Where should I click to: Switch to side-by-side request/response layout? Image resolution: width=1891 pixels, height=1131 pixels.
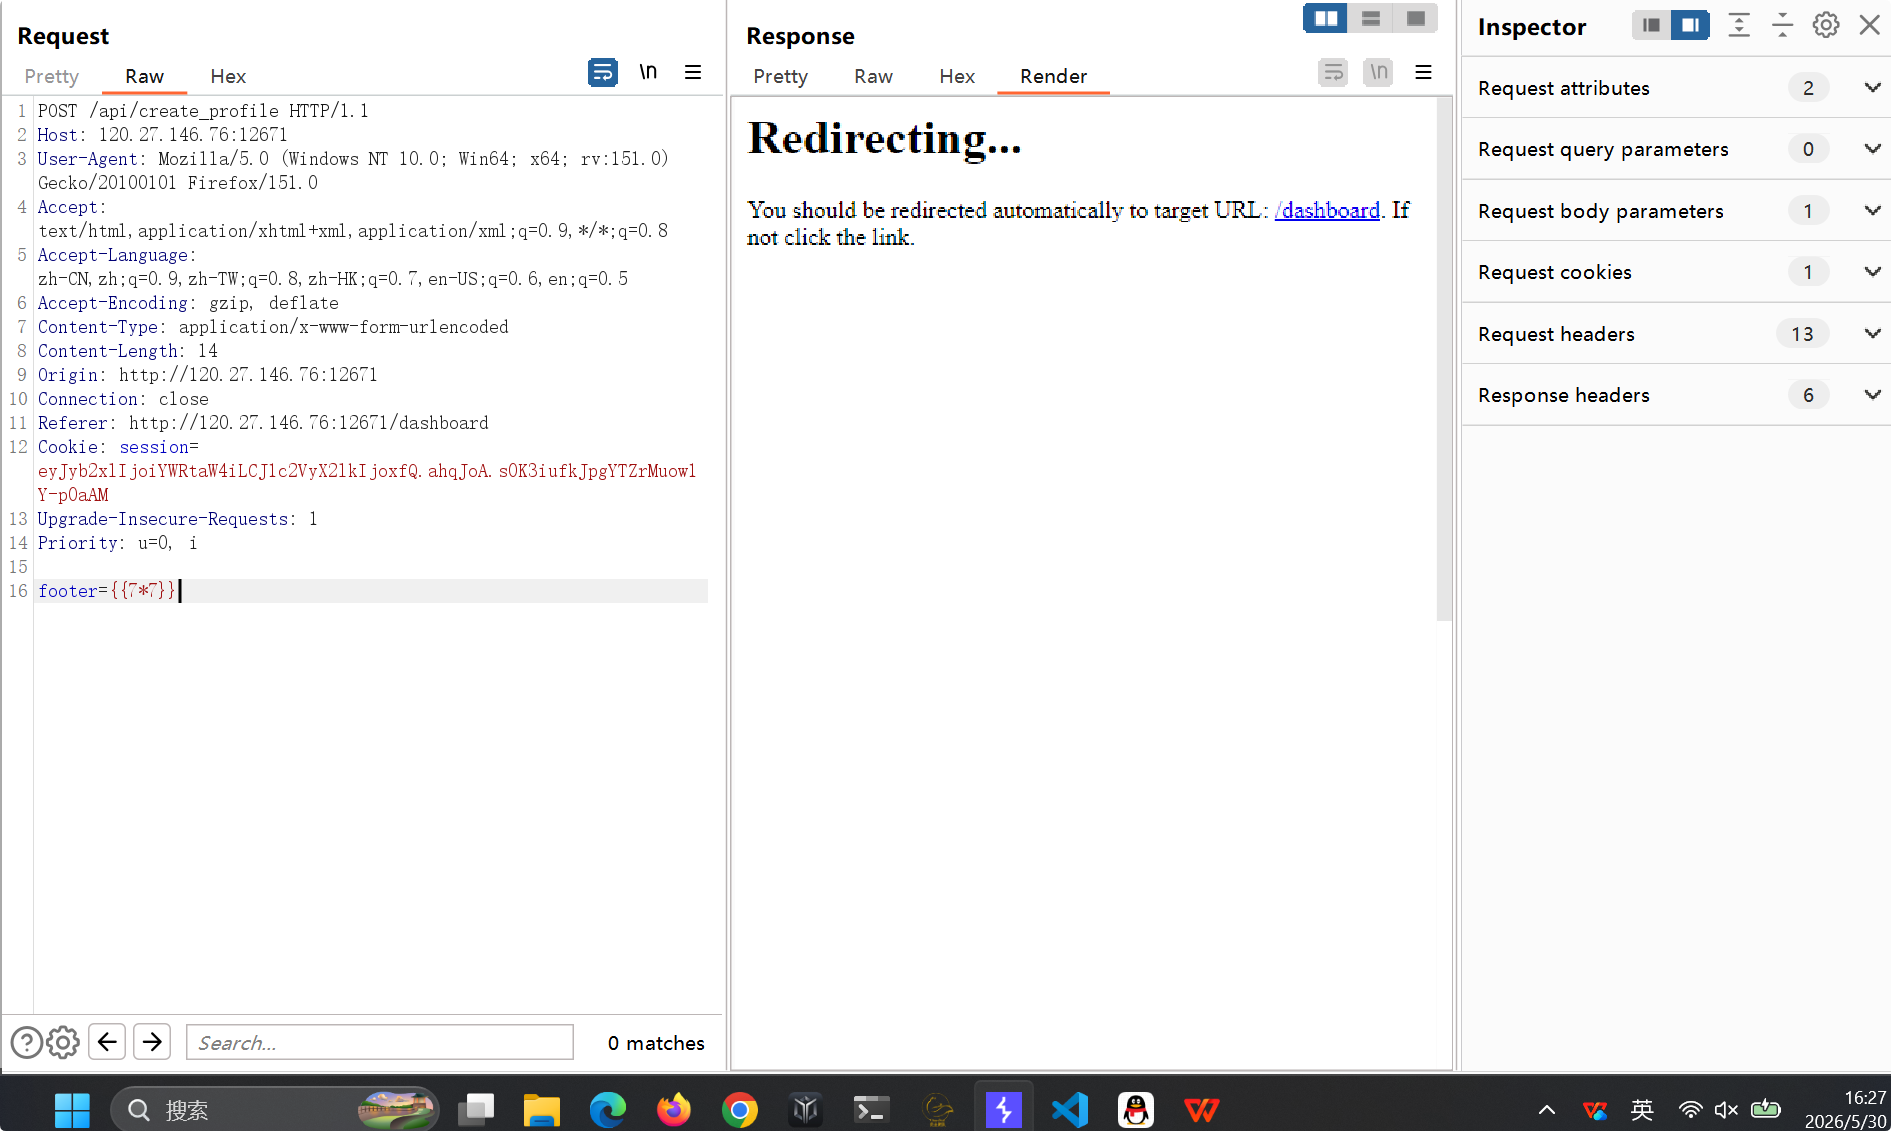click(1326, 18)
